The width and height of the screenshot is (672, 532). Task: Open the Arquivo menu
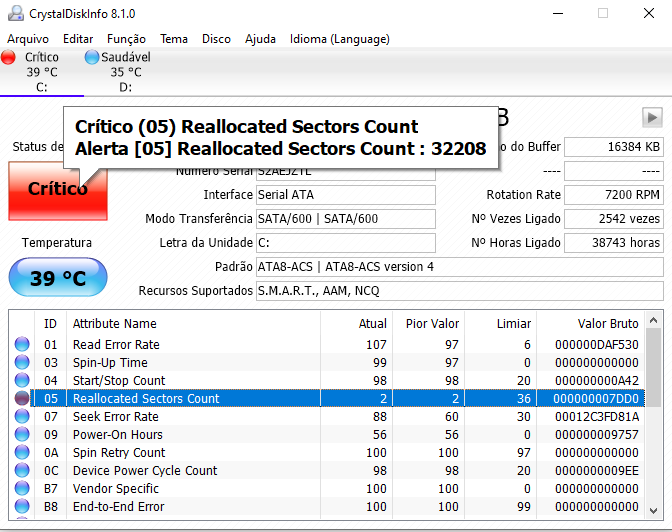pyautogui.click(x=28, y=39)
